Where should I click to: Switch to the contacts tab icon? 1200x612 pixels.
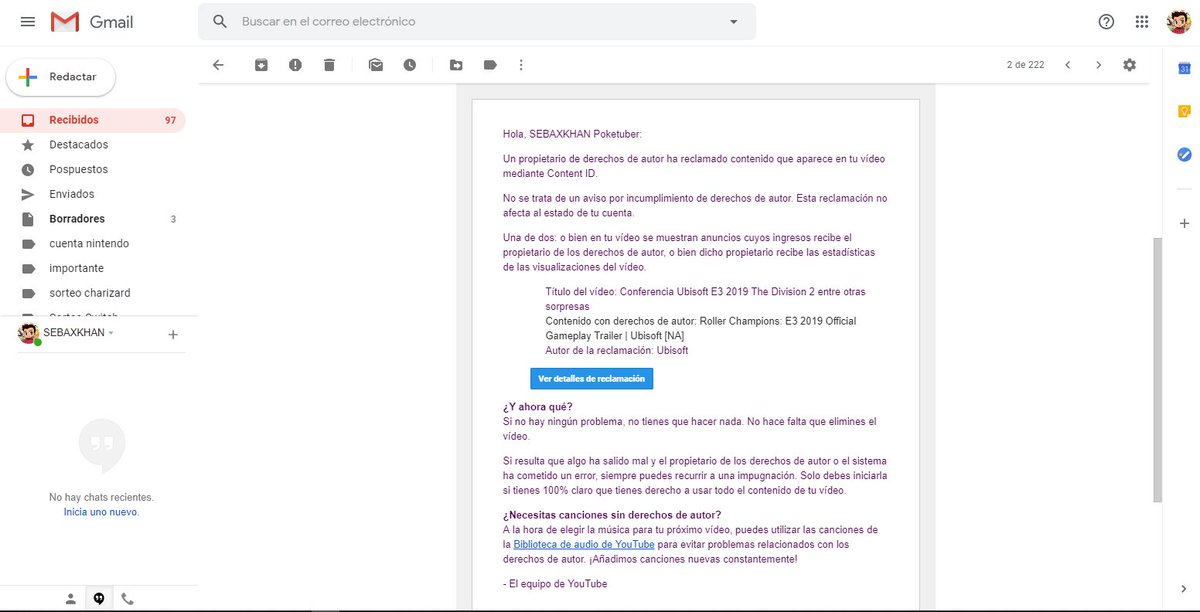click(x=70, y=599)
